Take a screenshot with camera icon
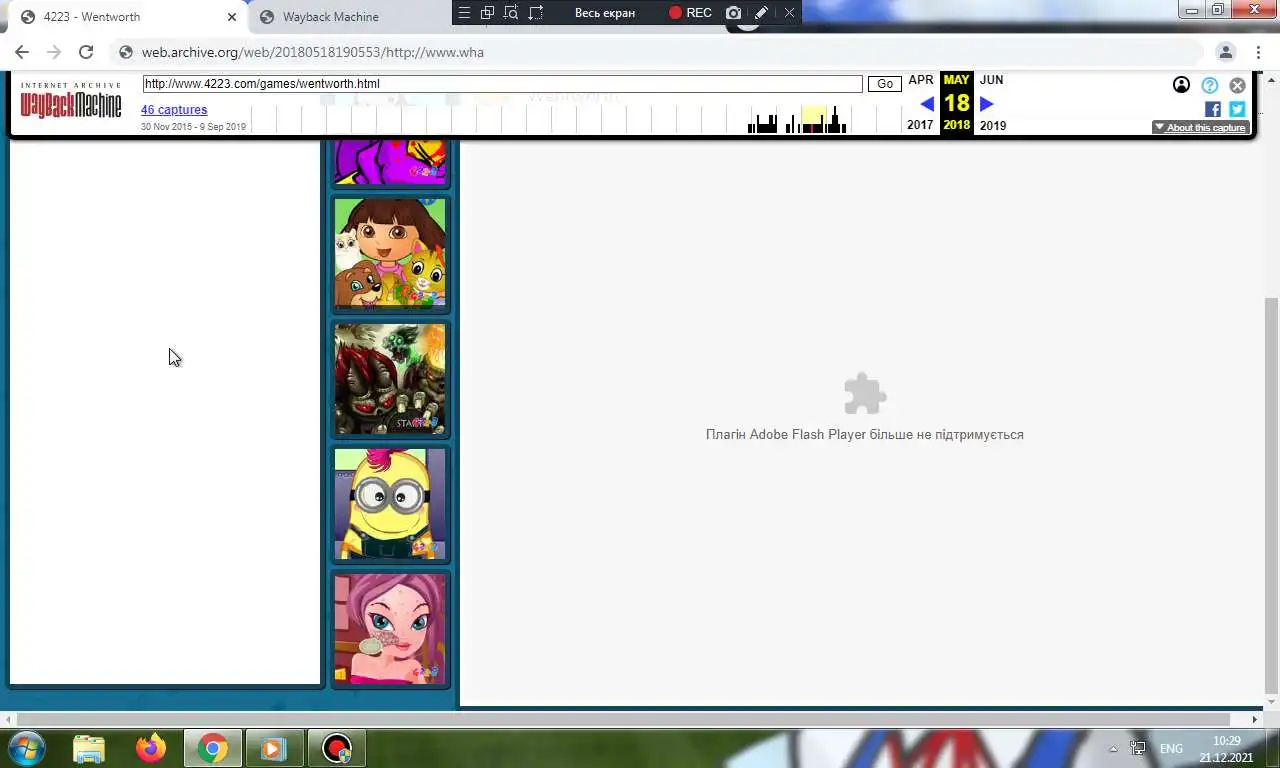Image resolution: width=1280 pixels, height=768 pixels. click(734, 13)
